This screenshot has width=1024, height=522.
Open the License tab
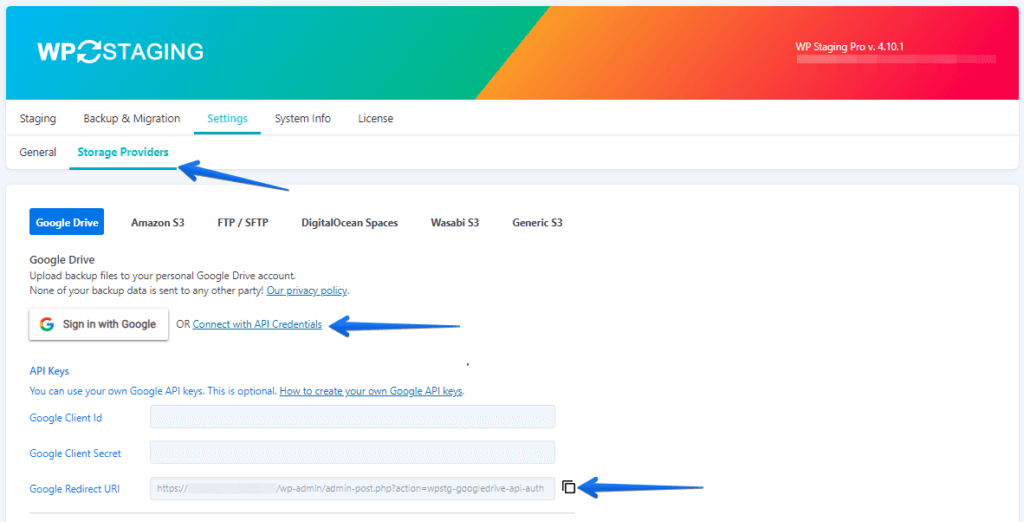point(376,118)
